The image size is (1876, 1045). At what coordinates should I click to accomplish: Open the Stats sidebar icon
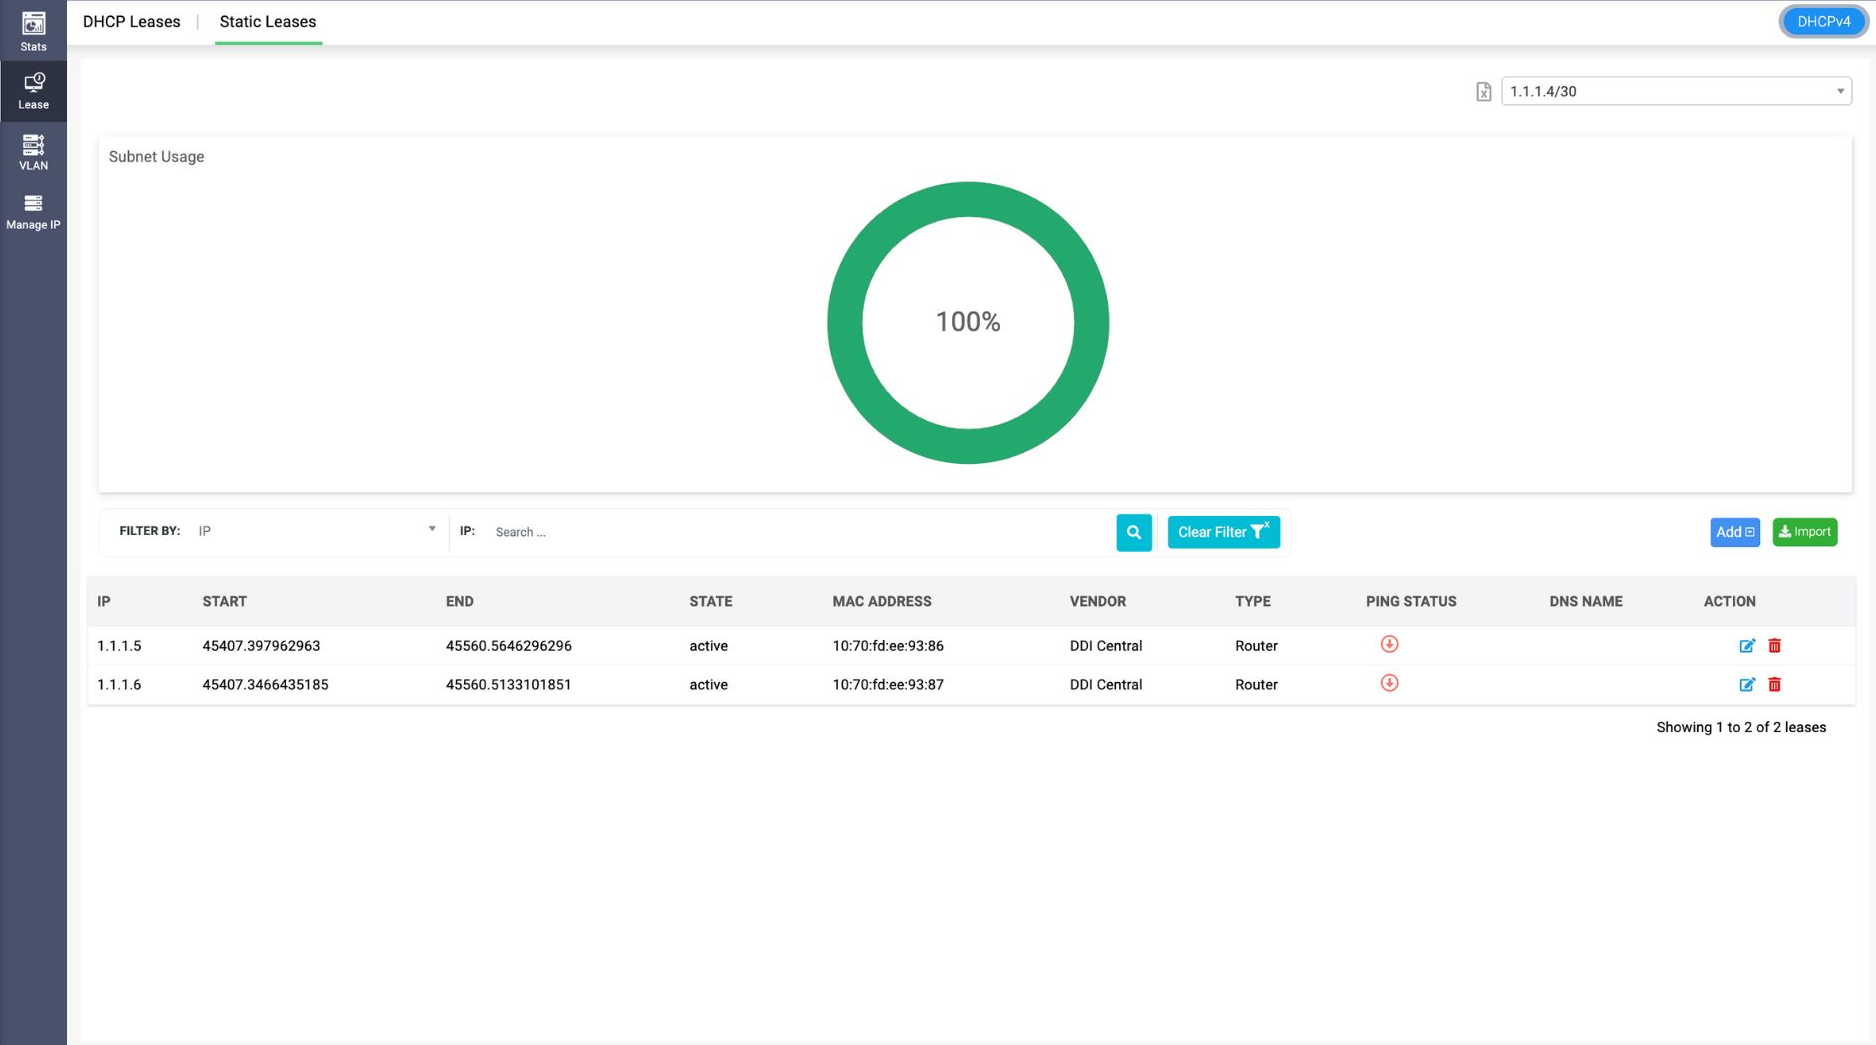tap(33, 31)
